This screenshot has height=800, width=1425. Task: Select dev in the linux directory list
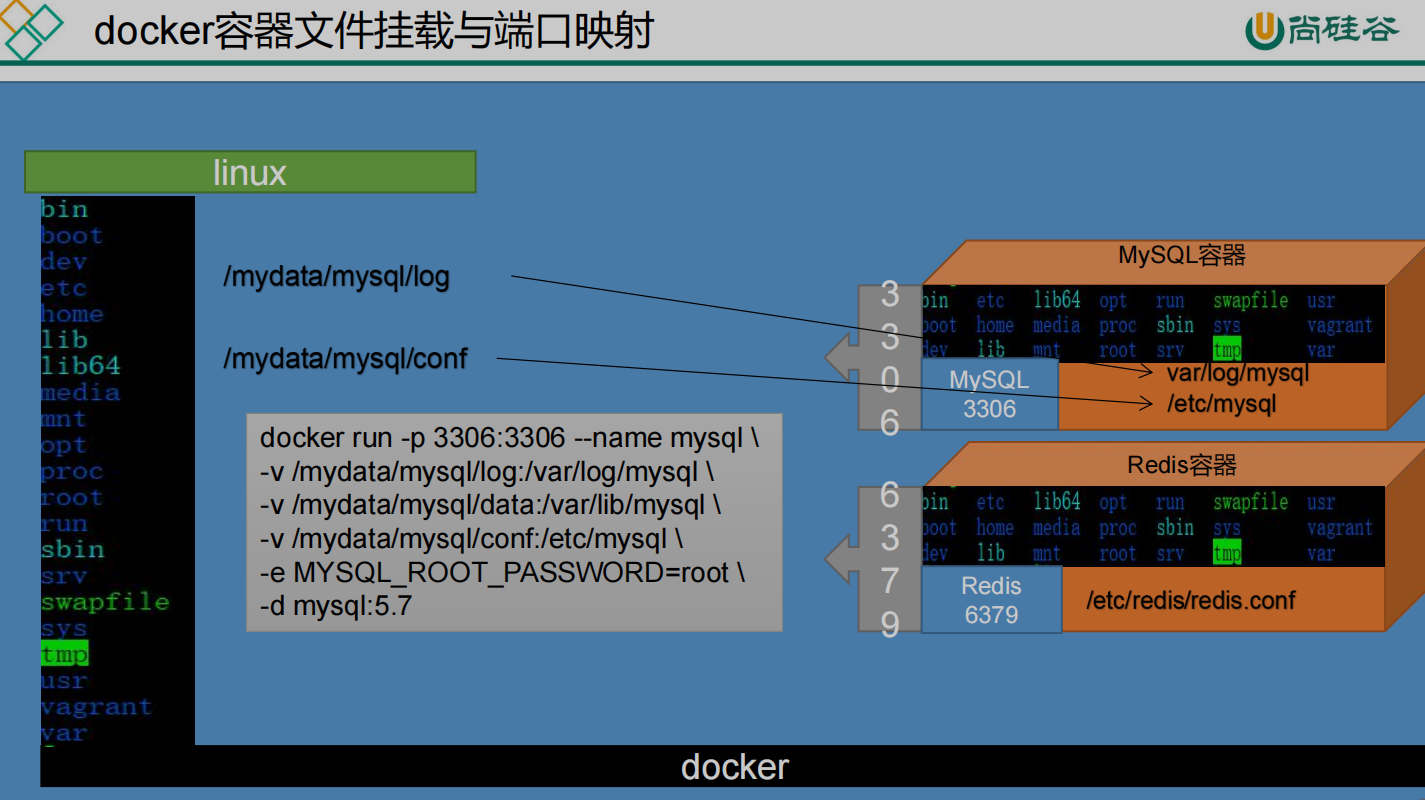pos(64,262)
